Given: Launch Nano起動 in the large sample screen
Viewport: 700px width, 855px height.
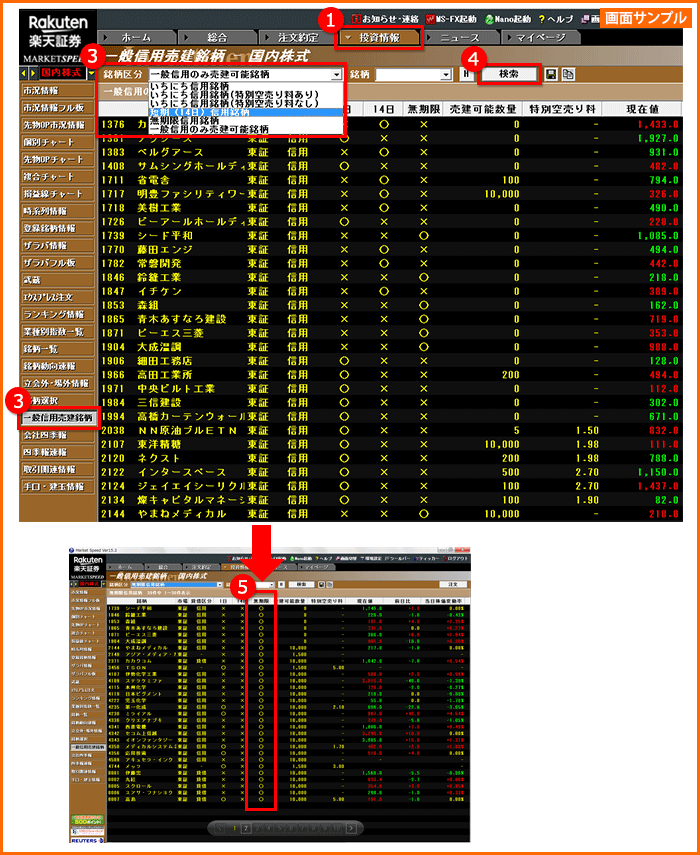Looking at the screenshot, I should click(508, 20).
